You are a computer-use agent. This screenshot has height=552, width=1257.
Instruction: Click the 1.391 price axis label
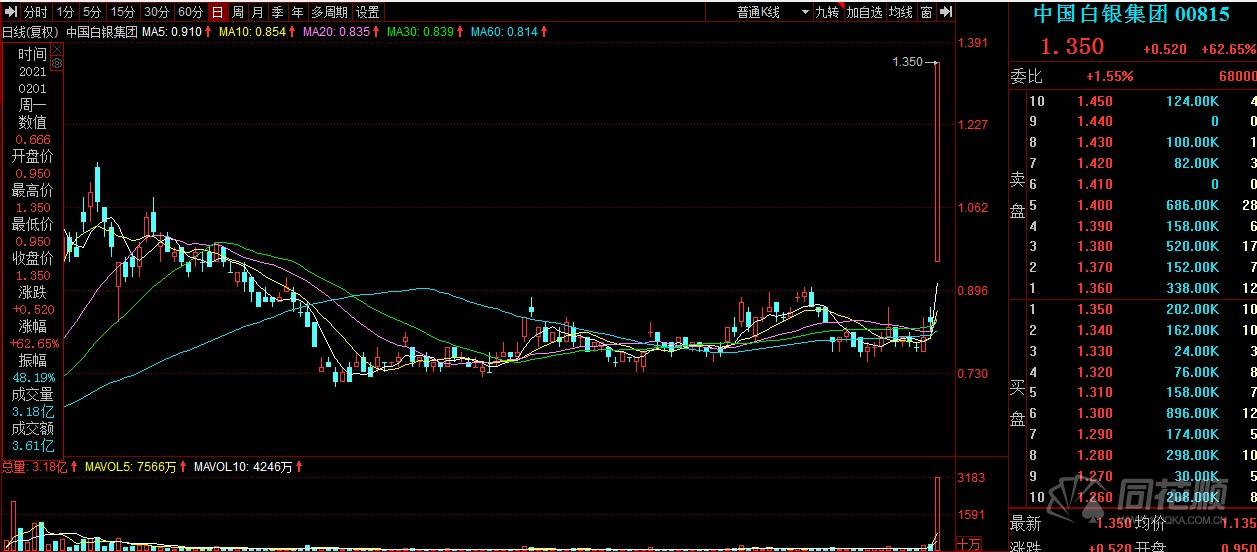tap(973, 43)
